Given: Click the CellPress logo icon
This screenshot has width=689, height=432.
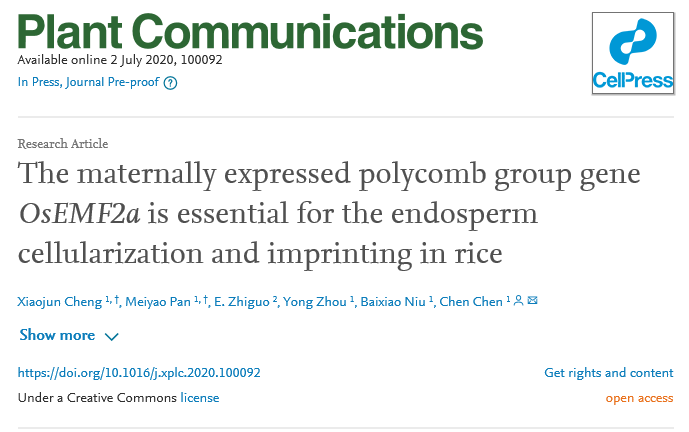Looking at the screenshot, I should [633, 55].
